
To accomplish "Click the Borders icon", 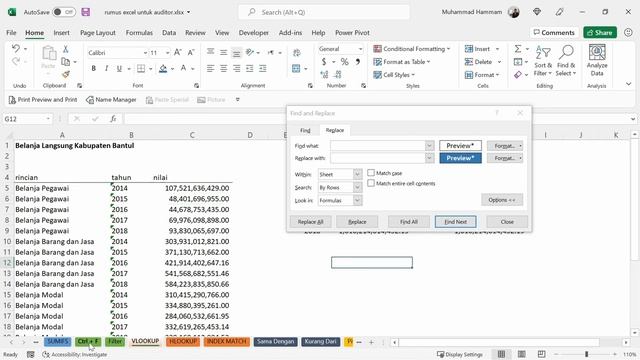I will pyautogui.click(x=141, y=68).
